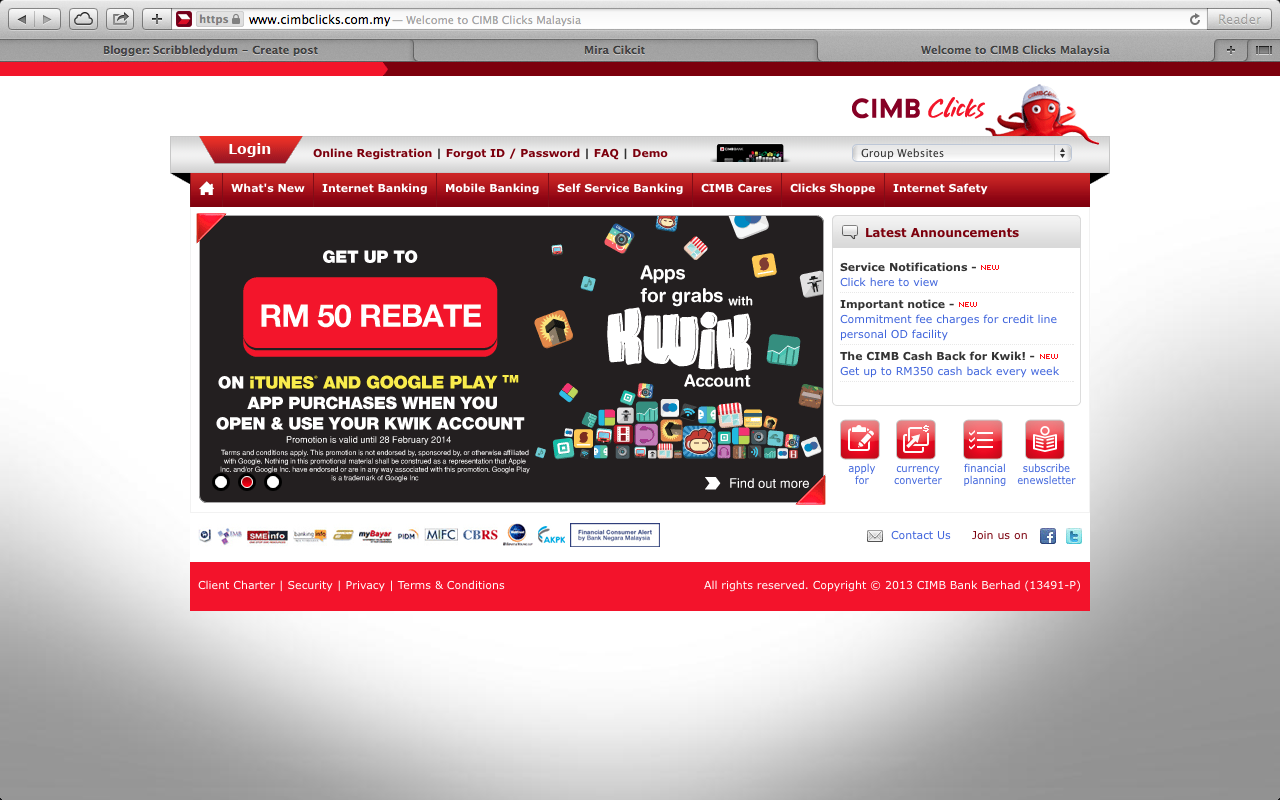
Task: Click the Online Registration link
Action: point(373,153)
